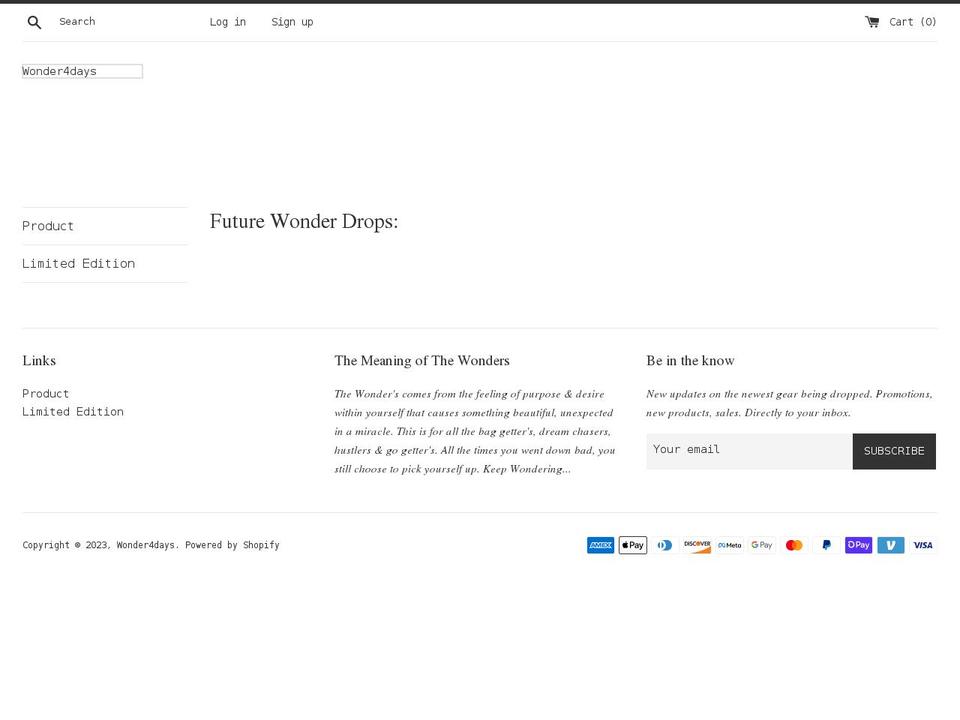960x720 pixels.
Task: Click the search magnifier icon
Action: click(34, 21)
